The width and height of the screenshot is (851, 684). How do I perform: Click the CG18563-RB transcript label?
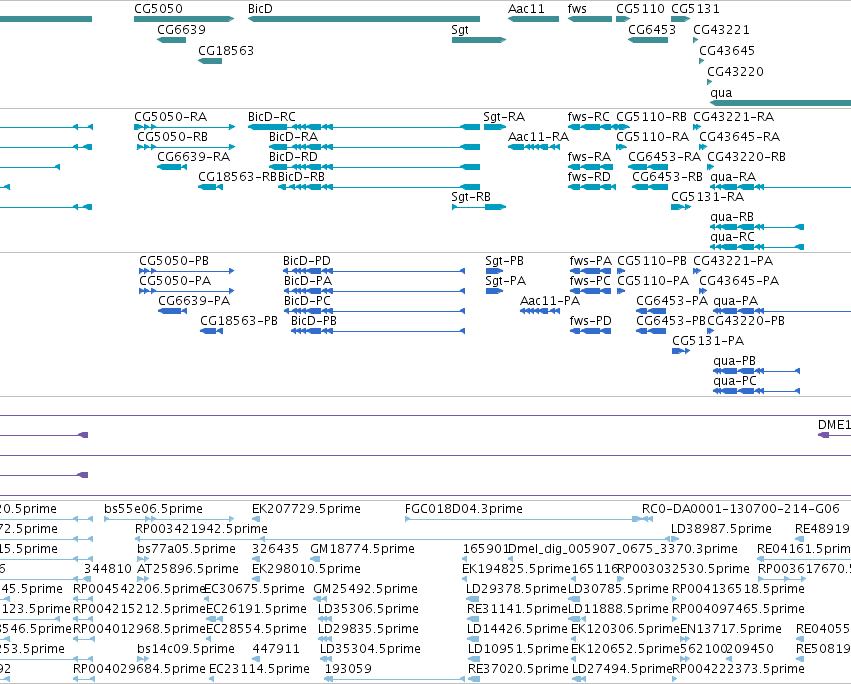pyautogui.click(x=237, y=177)
